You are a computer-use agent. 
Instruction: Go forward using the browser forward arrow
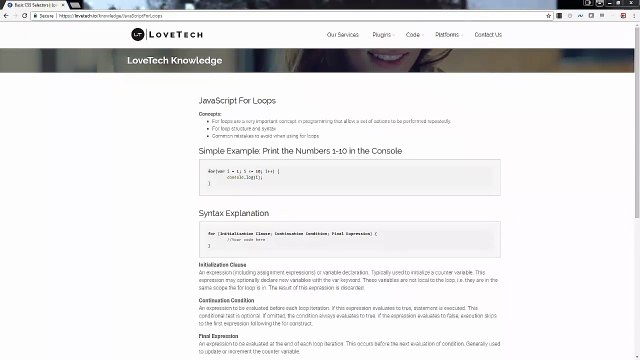pos(15,16)
